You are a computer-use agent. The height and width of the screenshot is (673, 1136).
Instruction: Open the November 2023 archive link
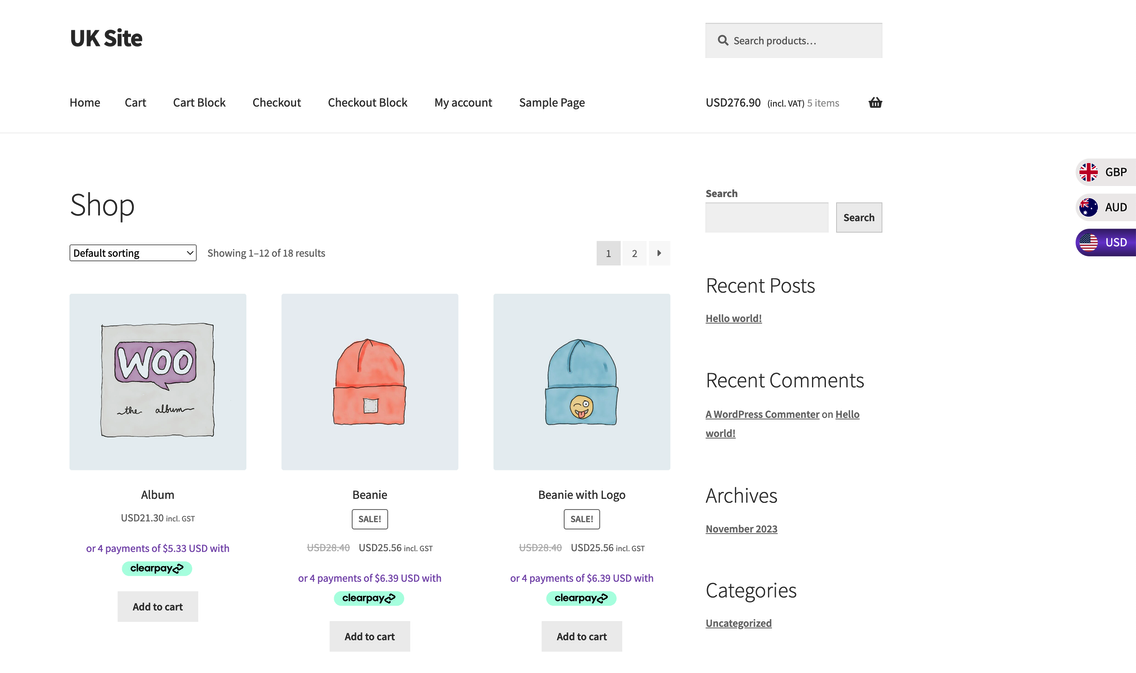(x=741, y=529)
